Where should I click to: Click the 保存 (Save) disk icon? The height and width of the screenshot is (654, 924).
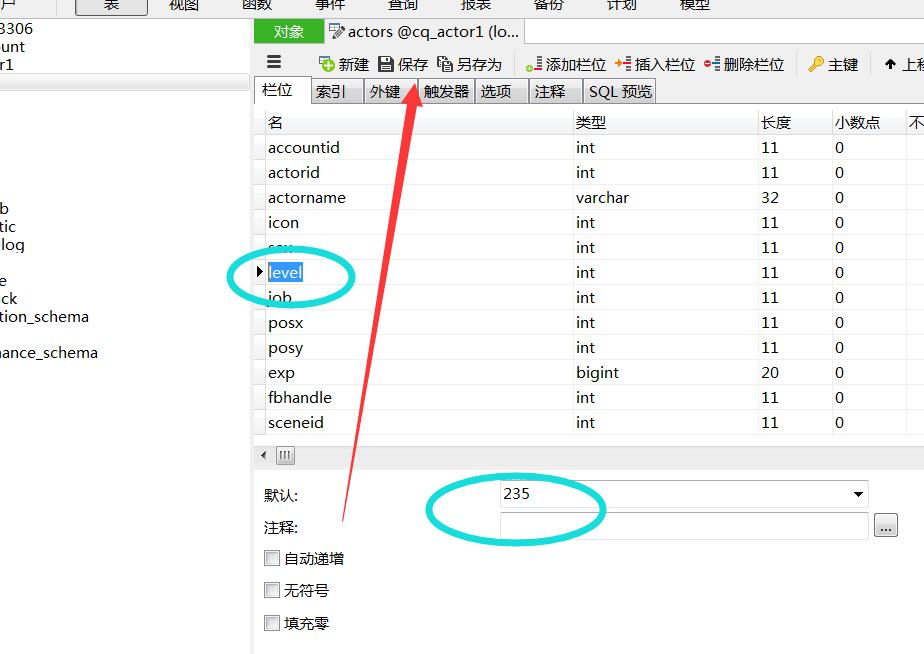[x=386, y=64]
